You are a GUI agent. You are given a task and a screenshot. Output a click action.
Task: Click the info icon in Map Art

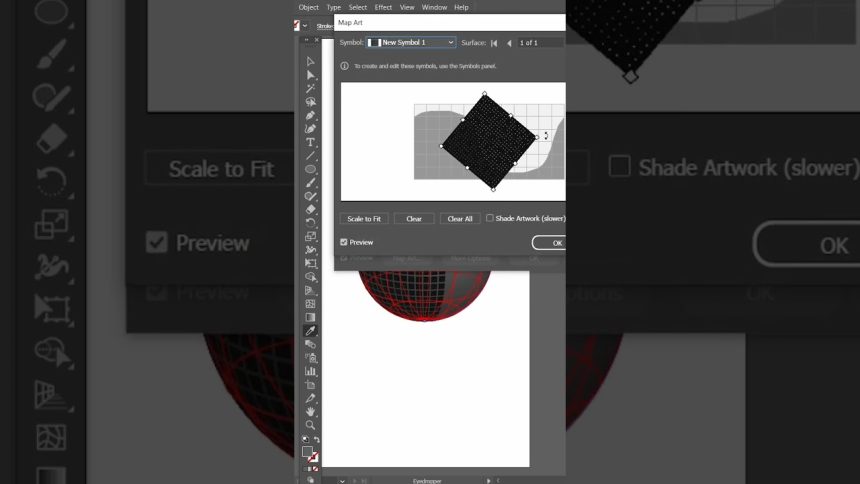tap(344, 66)
